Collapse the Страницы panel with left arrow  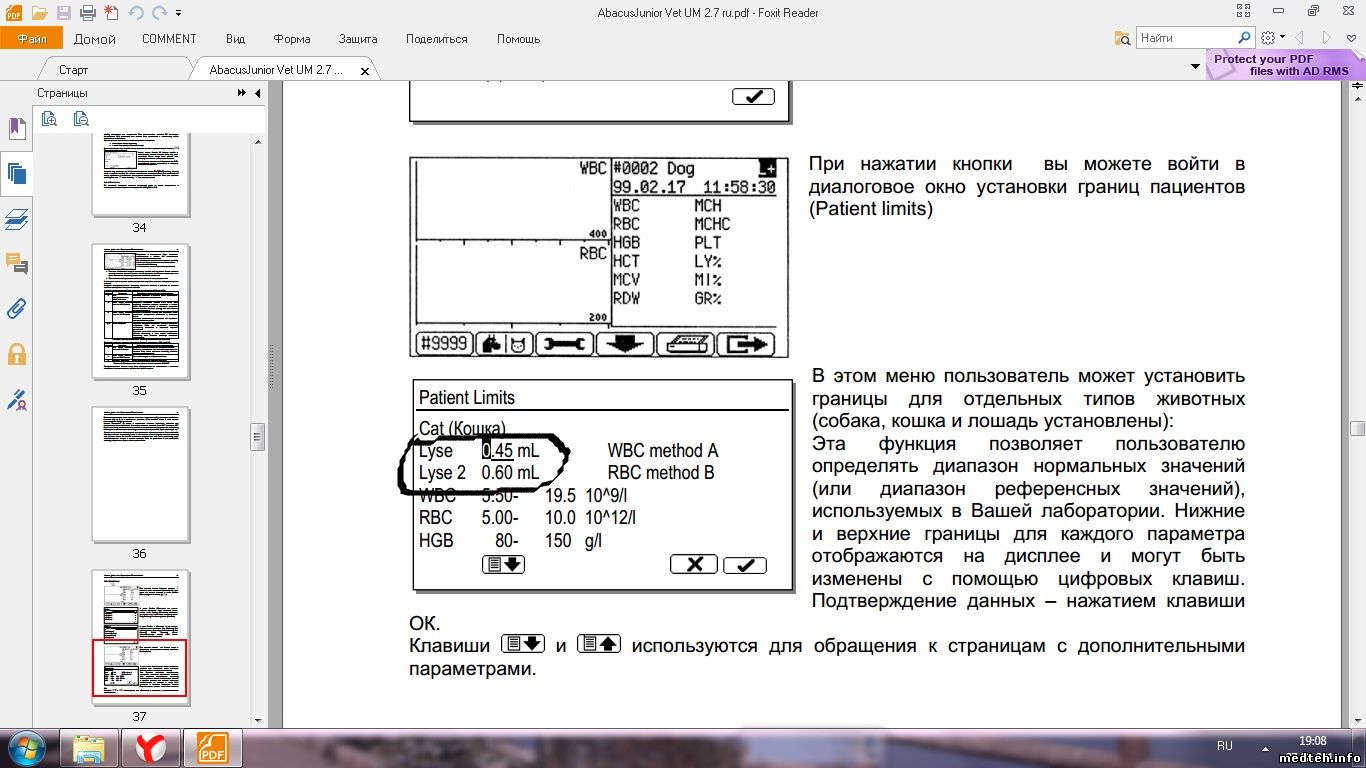coord(258,93)
